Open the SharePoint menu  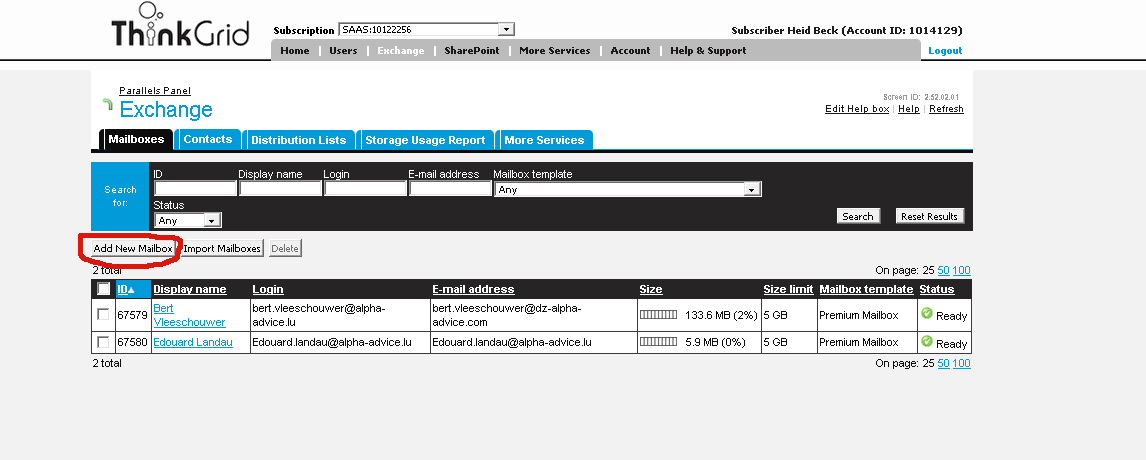471,50
